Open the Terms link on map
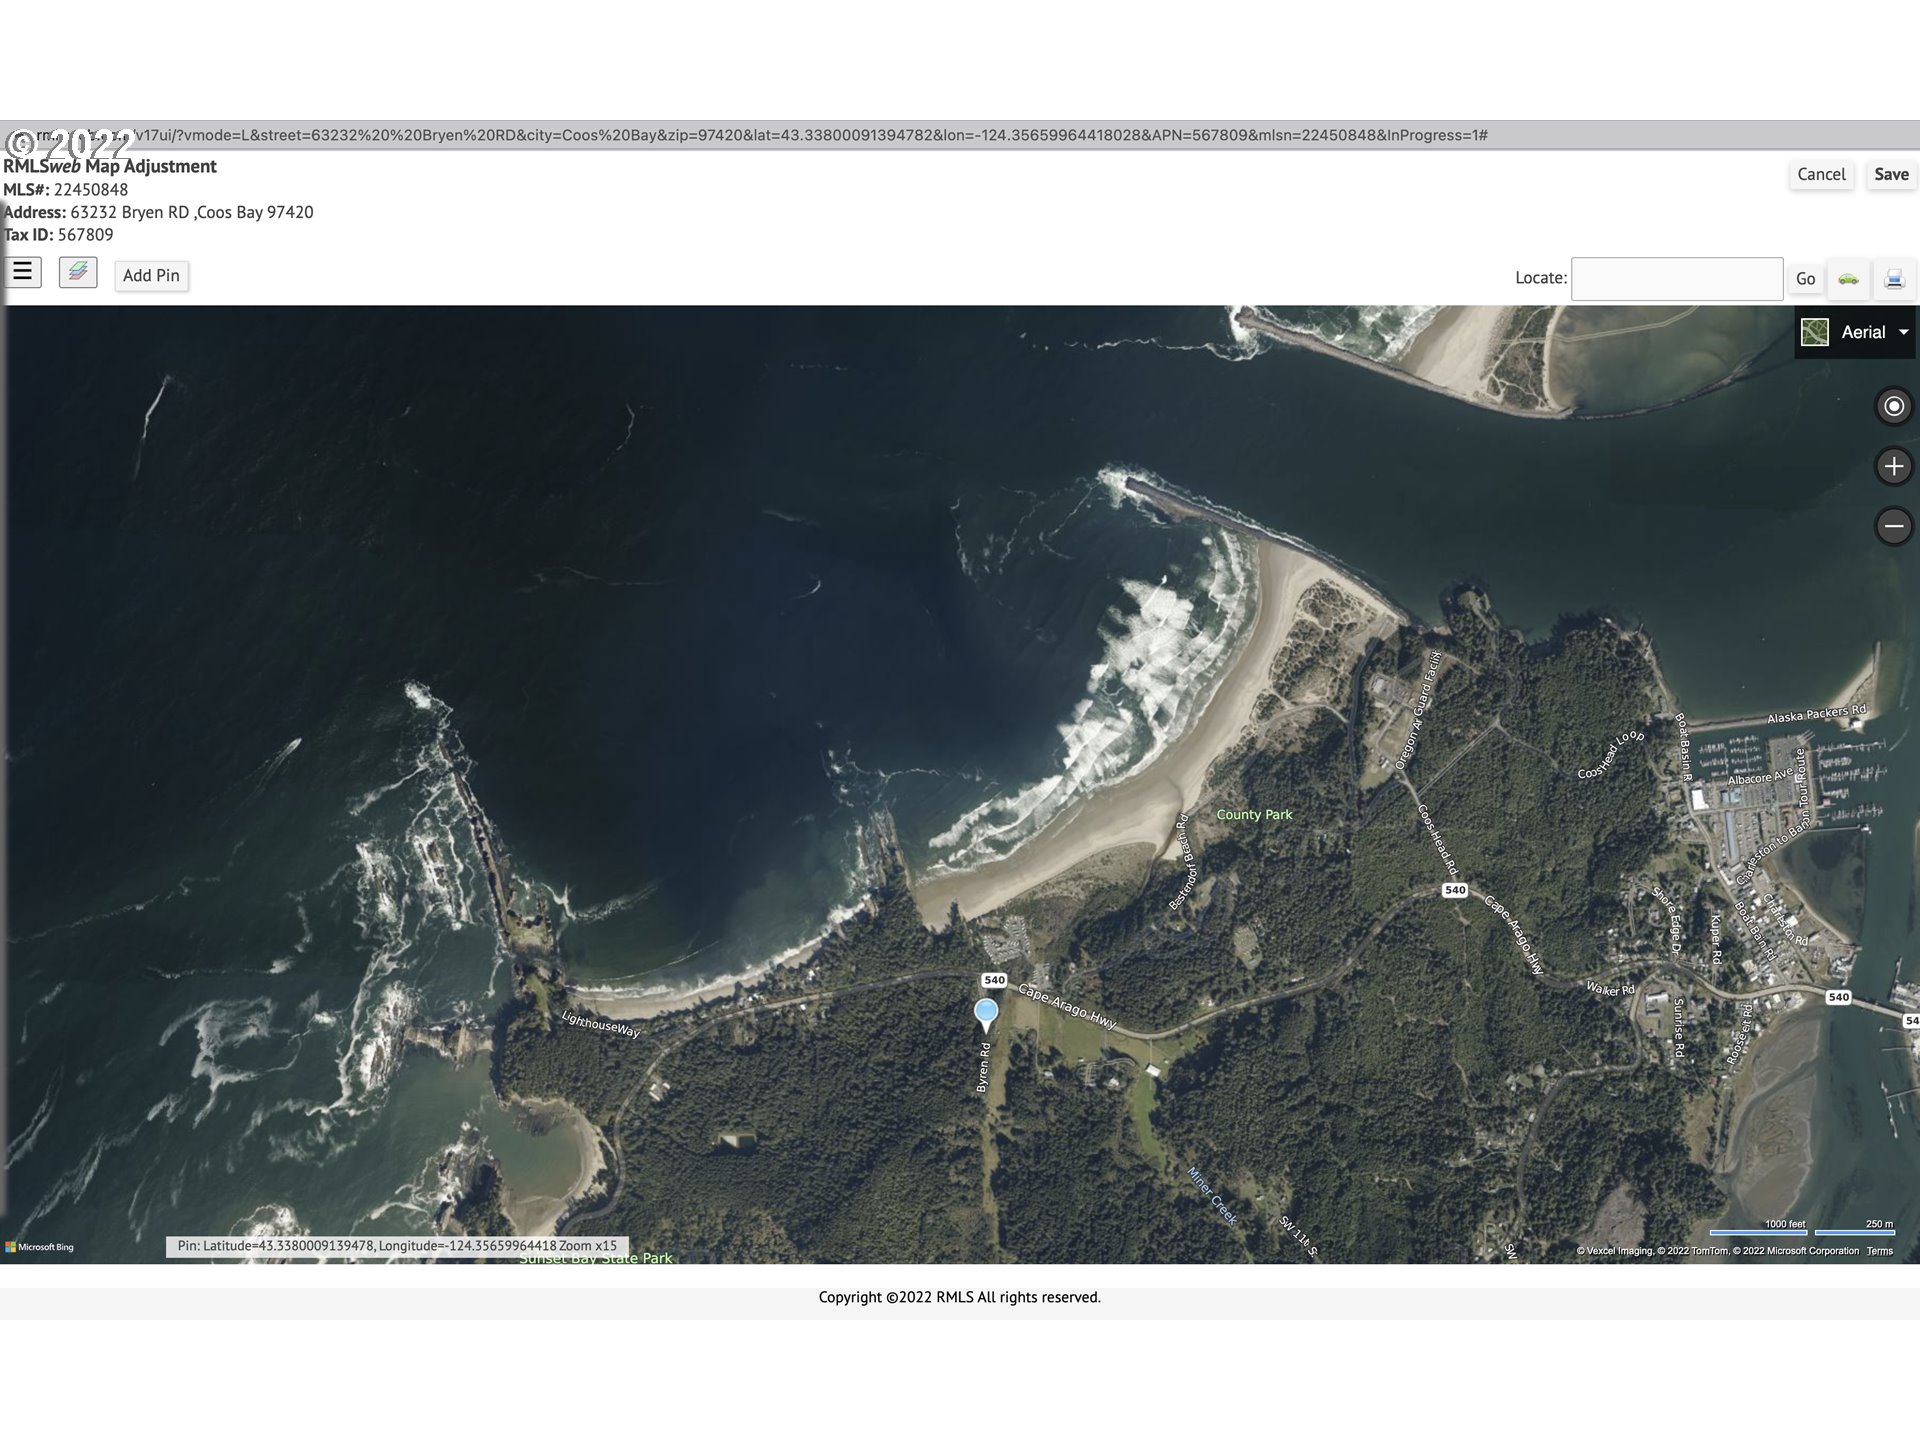 coord(1879,1251)
